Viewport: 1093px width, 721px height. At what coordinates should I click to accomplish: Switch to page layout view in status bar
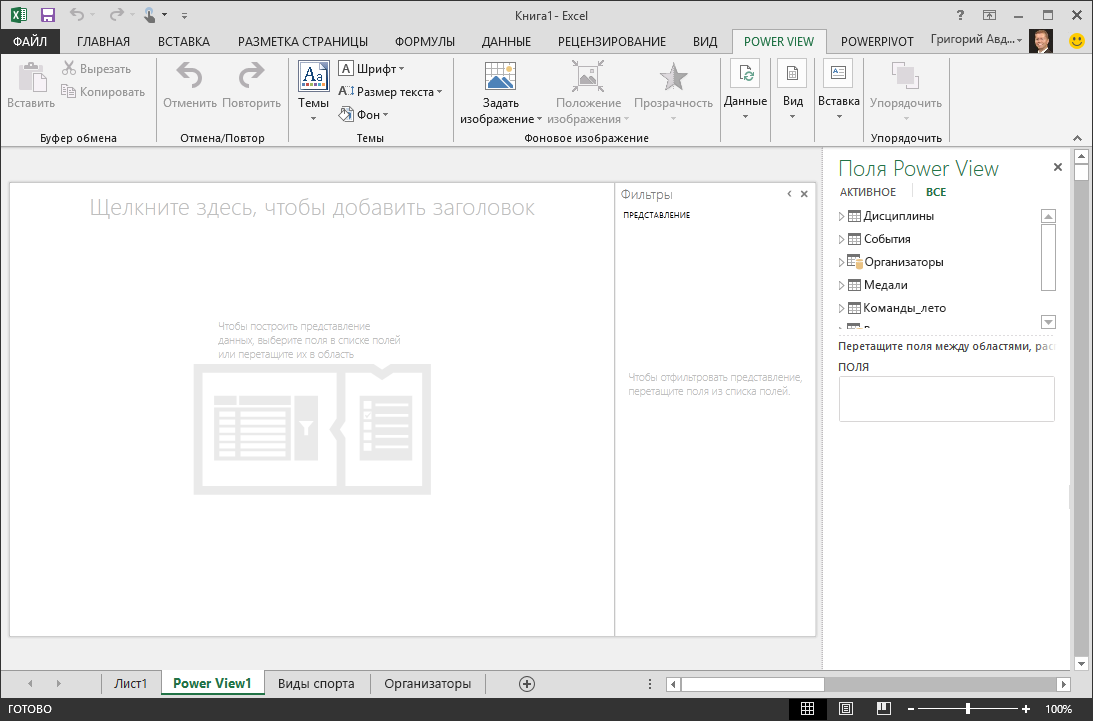pyautogui.click(x=846, y=708)
